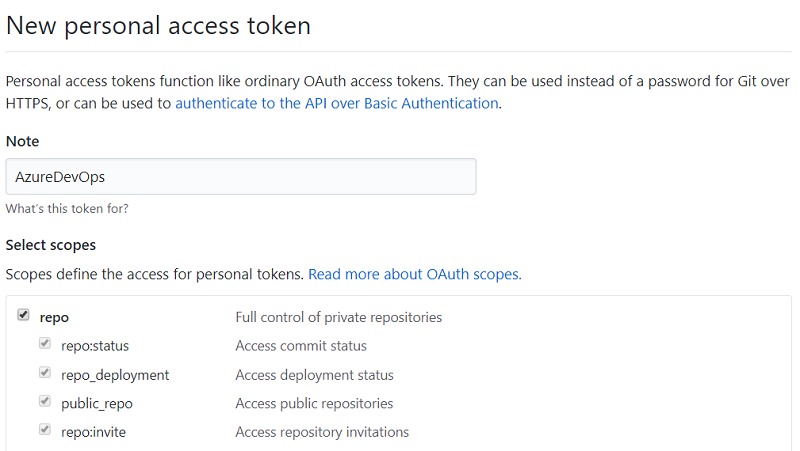The image size is (800, 451).
Task: Click the repo:invite scope label
Action: (x=94, y=432)
